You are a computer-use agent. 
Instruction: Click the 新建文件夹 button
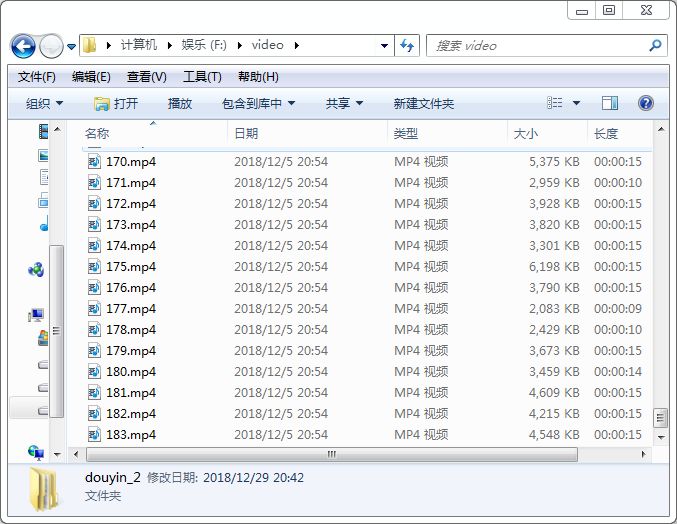click(x=423, y=104)
